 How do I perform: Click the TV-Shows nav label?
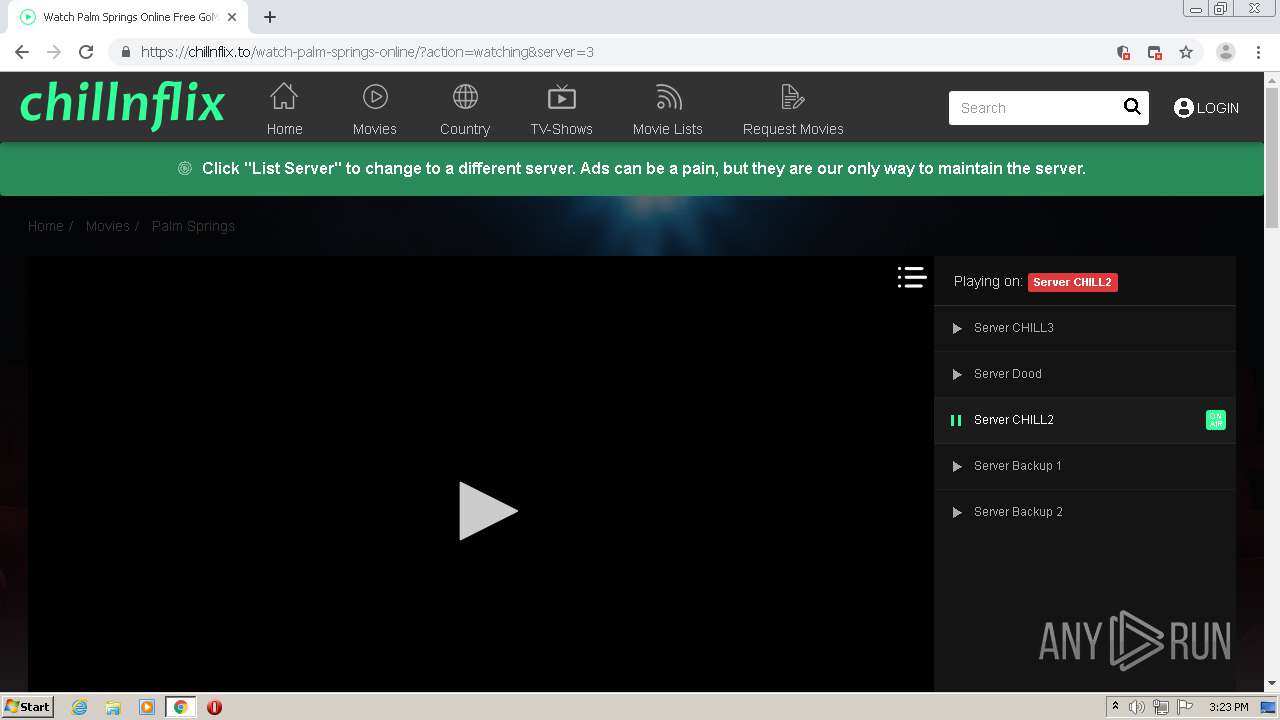click(x=562, y=129)
